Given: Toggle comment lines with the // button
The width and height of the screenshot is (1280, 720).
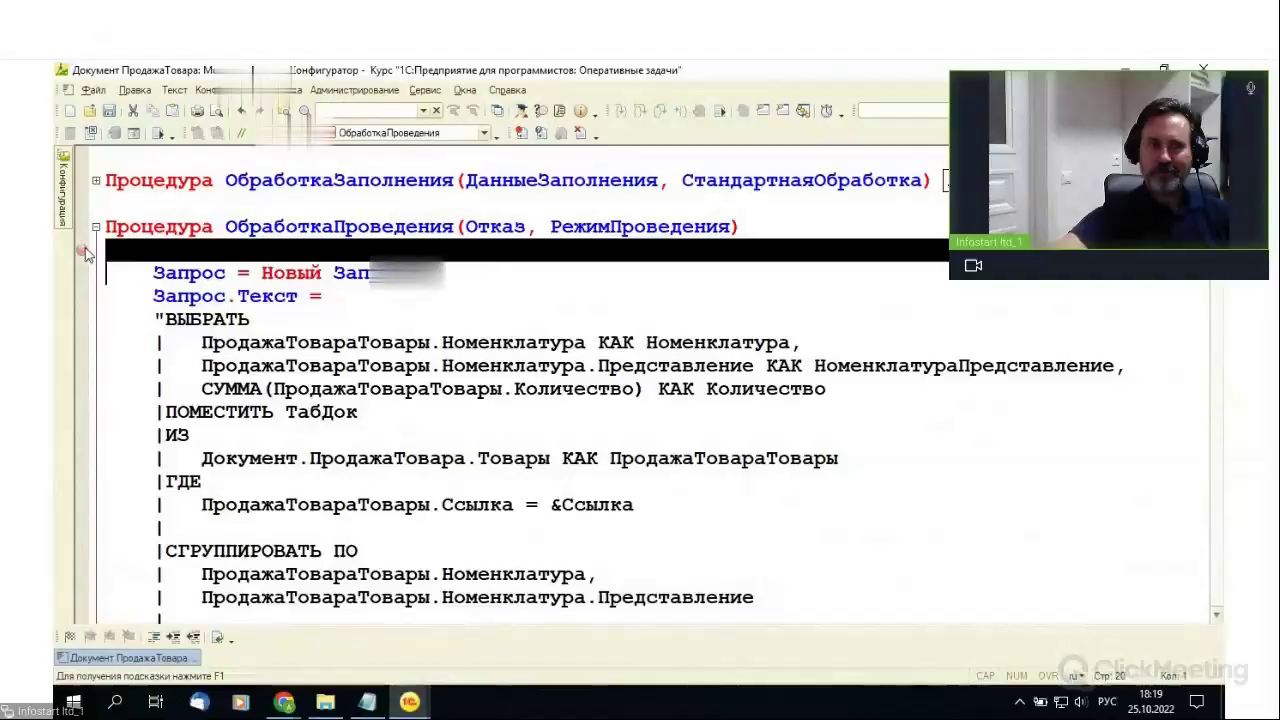Looking at the screenshot, I should click(241, 133).
